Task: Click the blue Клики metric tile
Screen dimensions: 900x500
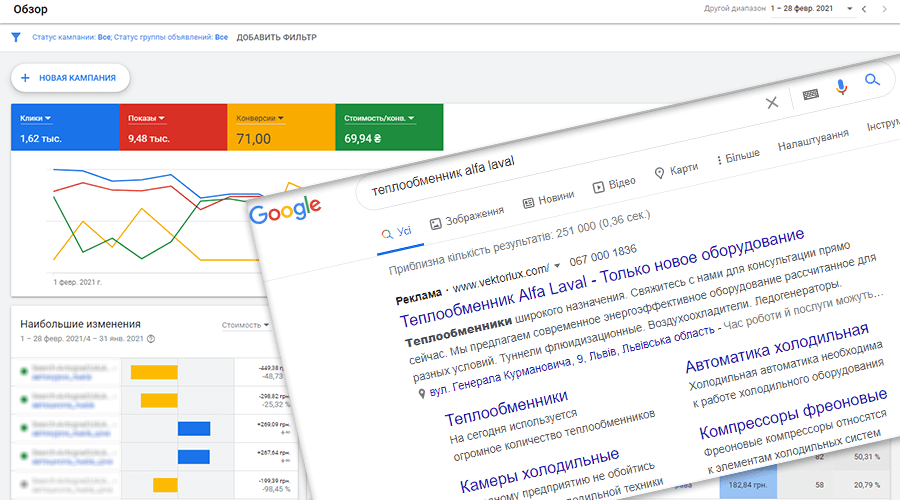Action: coord(65,127)
